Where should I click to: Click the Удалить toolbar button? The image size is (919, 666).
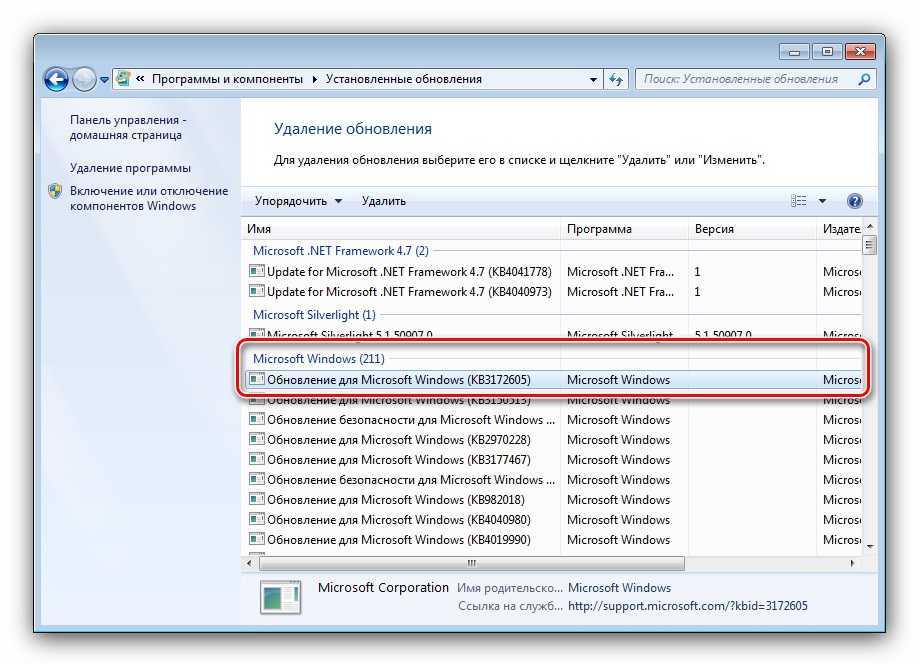pyautogui.click(x=384, y=201)
